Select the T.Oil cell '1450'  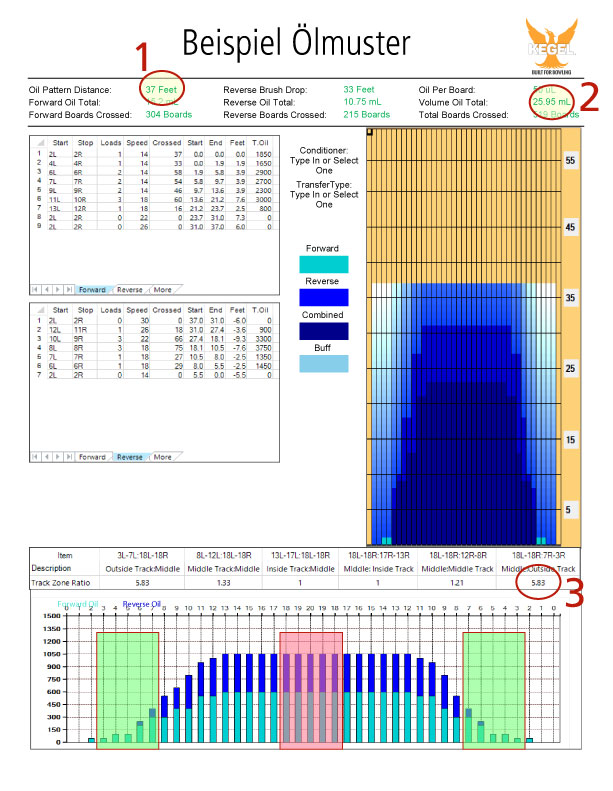point(263,366)
